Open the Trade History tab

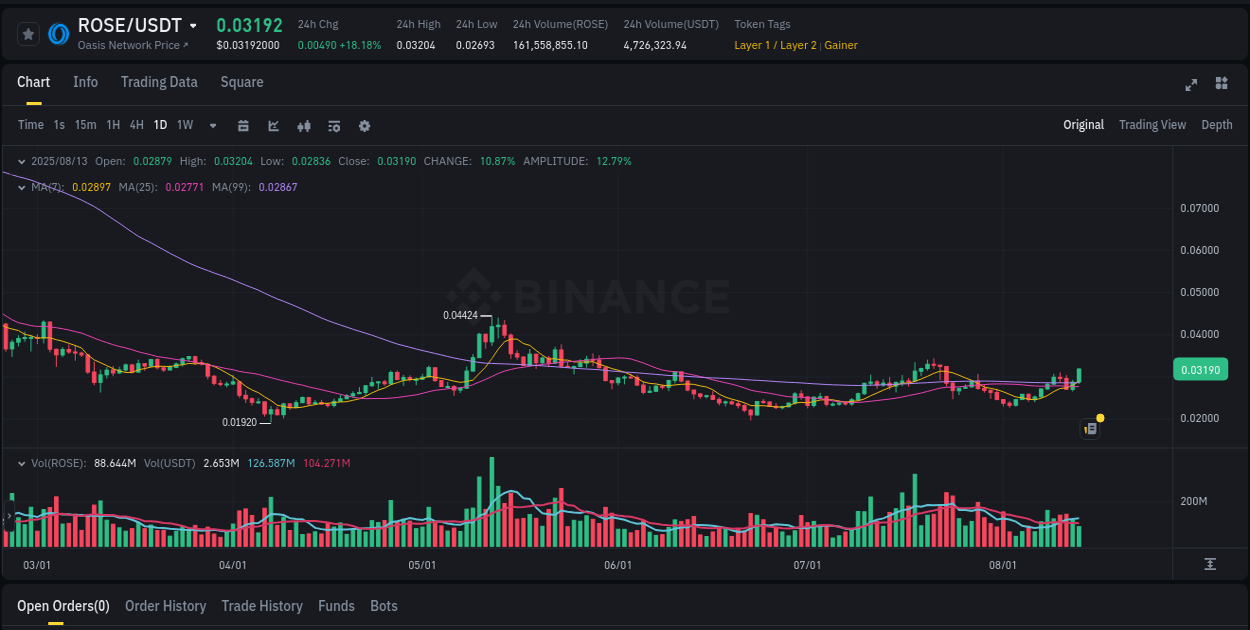coord(262,606)
